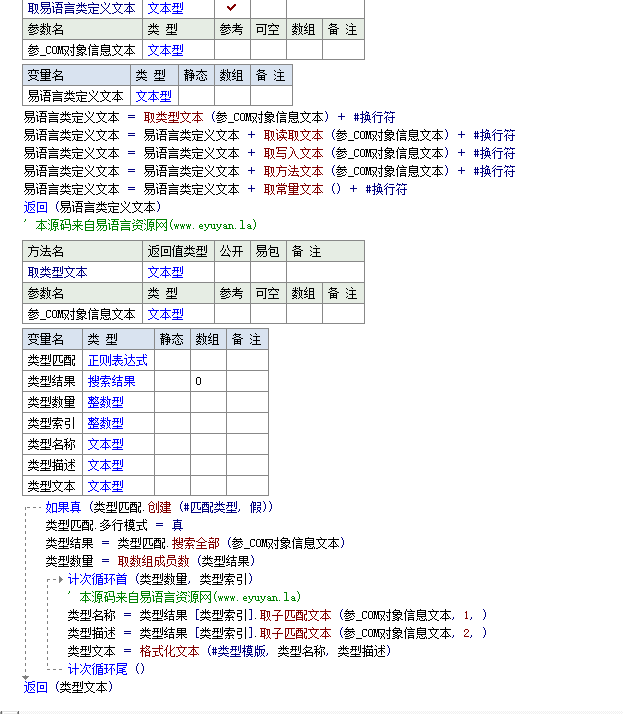Click the red 取类型文本 call in code
The image size is (623, 714).
(x=174, y=117)
